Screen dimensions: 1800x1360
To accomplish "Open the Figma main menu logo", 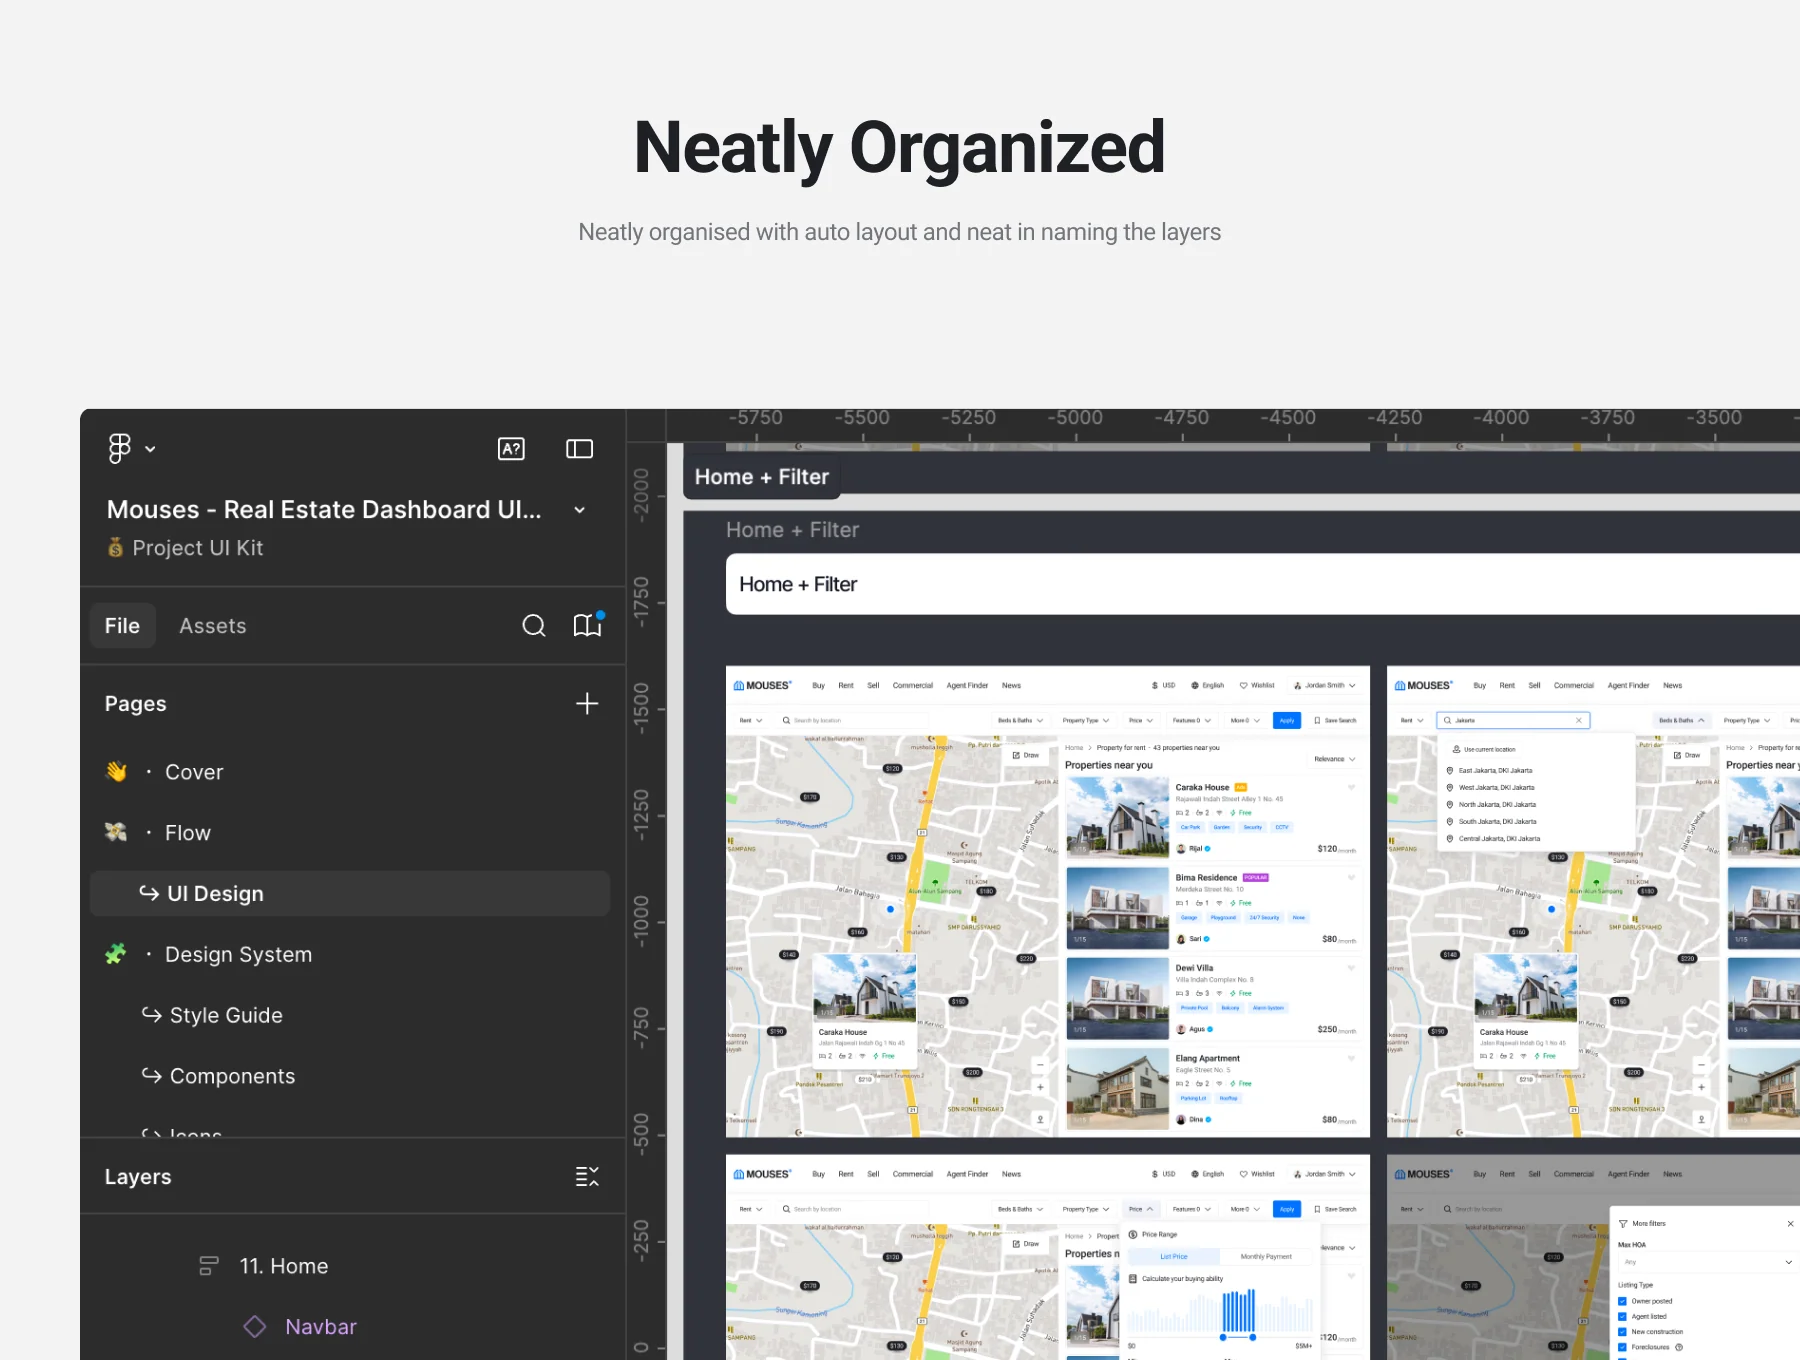I will (x=120, y=448).
